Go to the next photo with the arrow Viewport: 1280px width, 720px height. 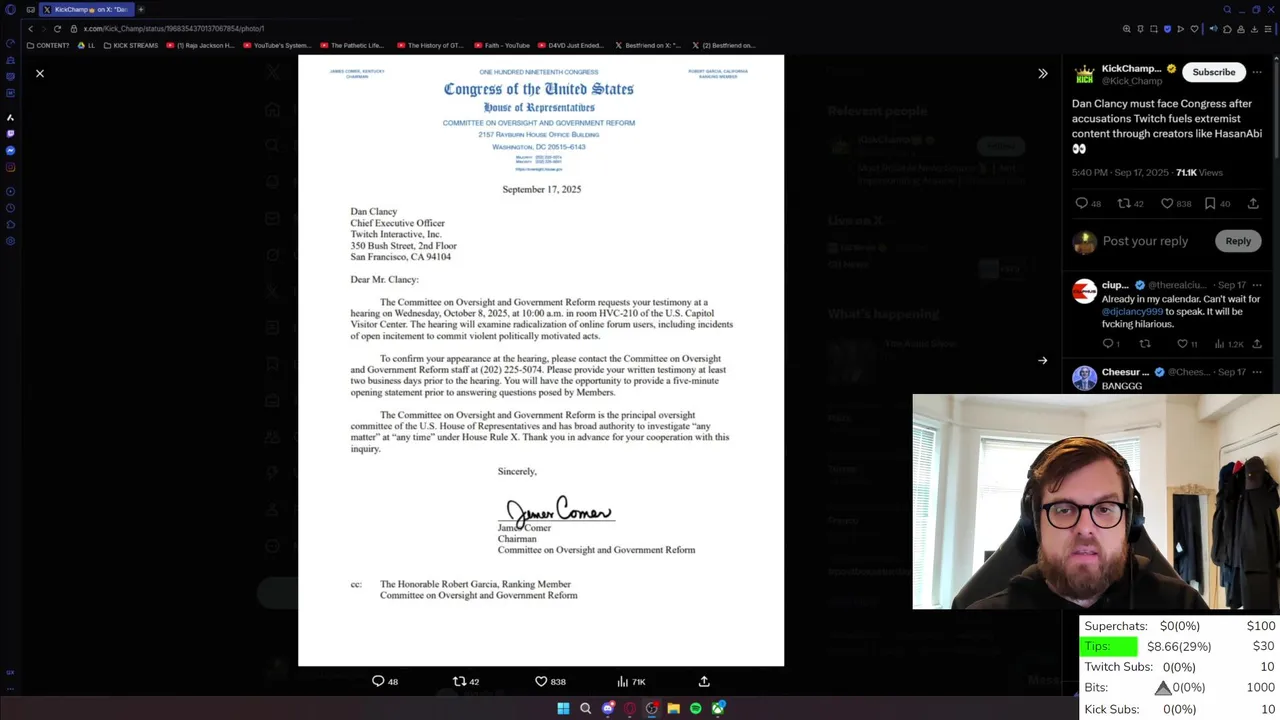pyautogui.click(x=1042, y=361)
